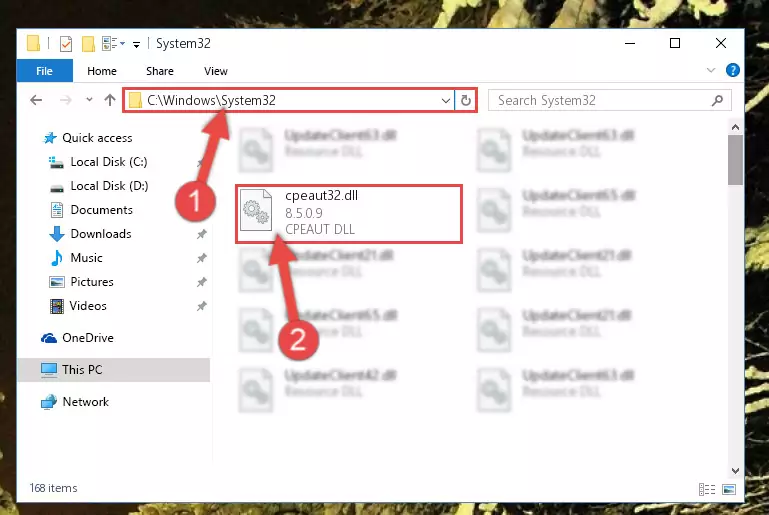
Task: Click the pin icon next to Pictures
Action: pos(201,282)
